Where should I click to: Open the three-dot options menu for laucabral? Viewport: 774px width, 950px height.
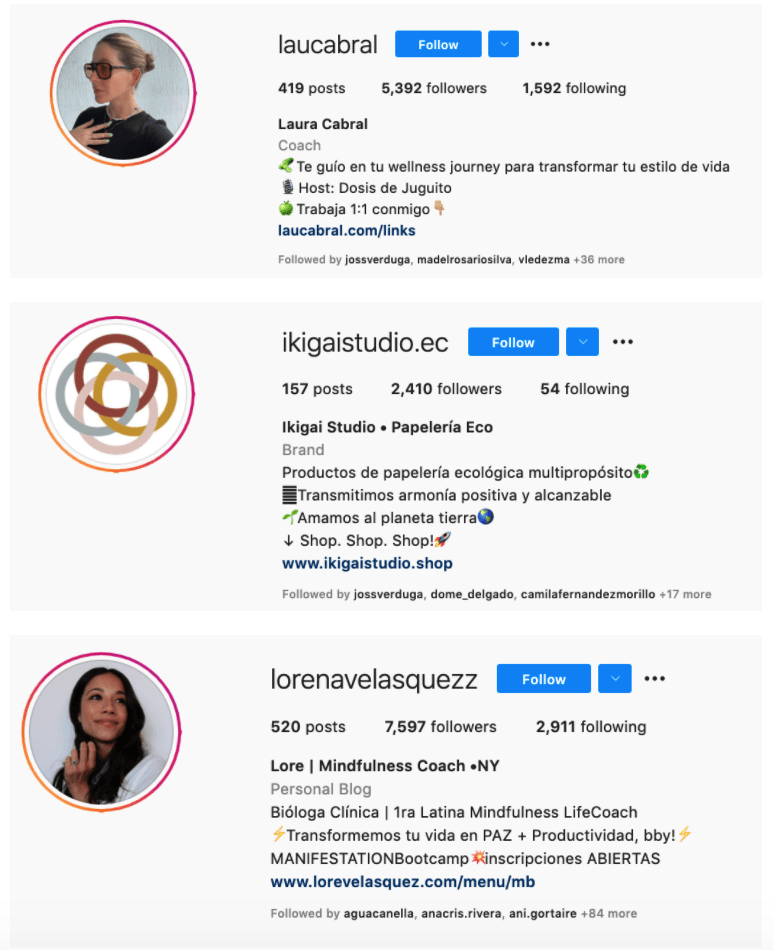point(540,44)
